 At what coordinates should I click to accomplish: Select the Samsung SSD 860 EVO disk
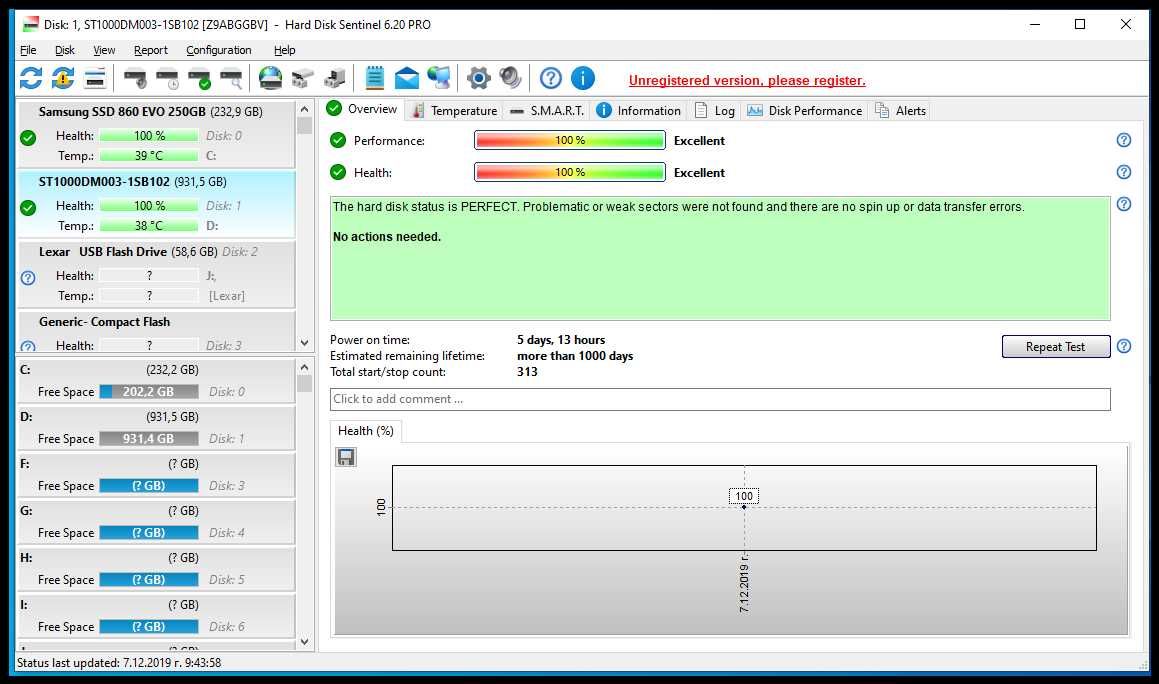coord(156,134)
